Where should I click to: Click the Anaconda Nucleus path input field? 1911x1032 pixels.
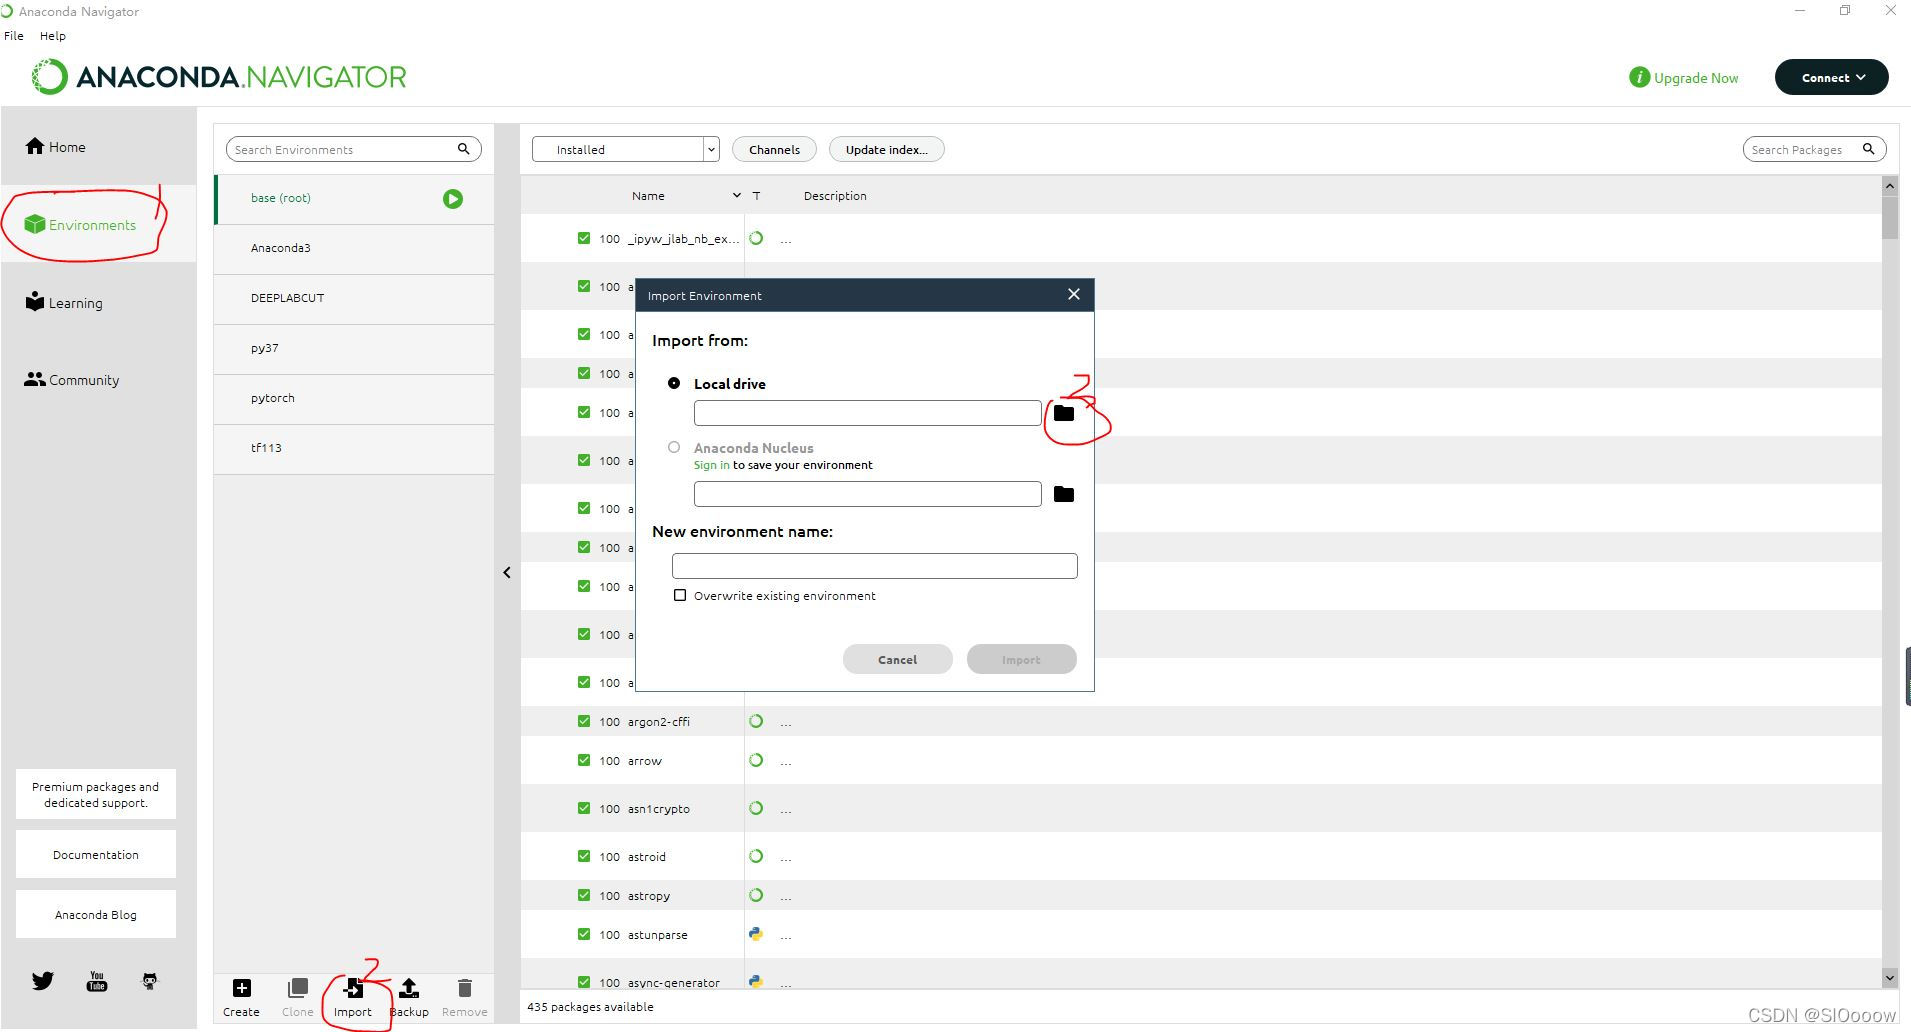click(868, 494)
